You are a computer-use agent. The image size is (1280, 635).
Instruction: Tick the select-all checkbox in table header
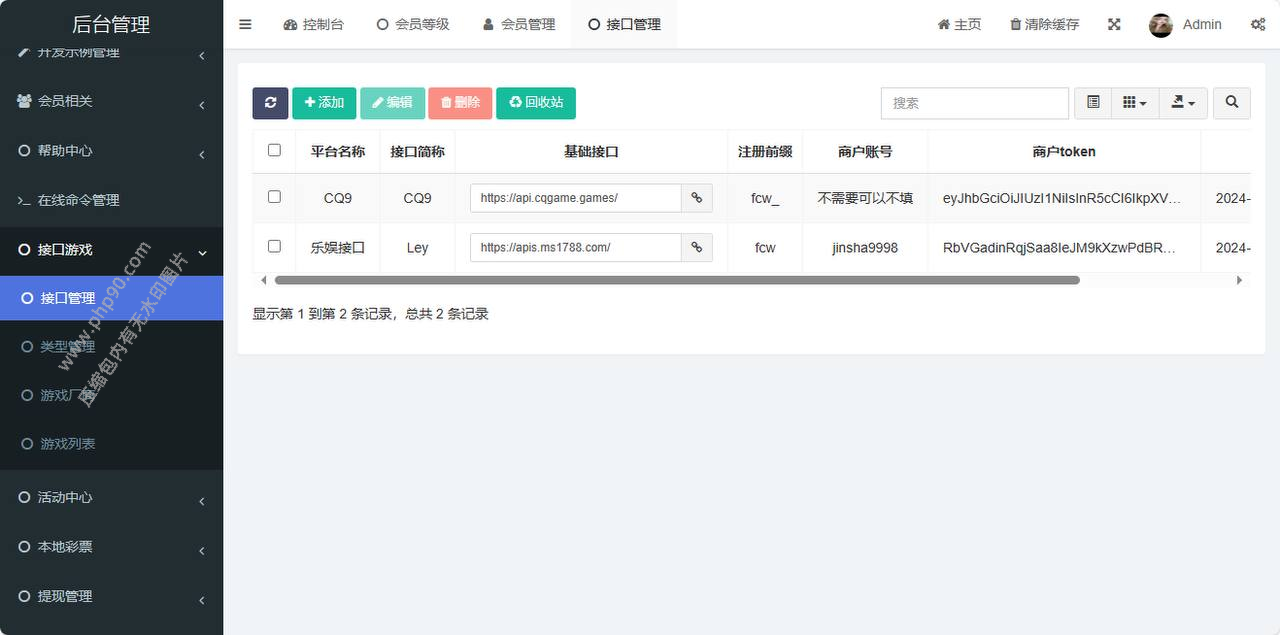point(274,151)
